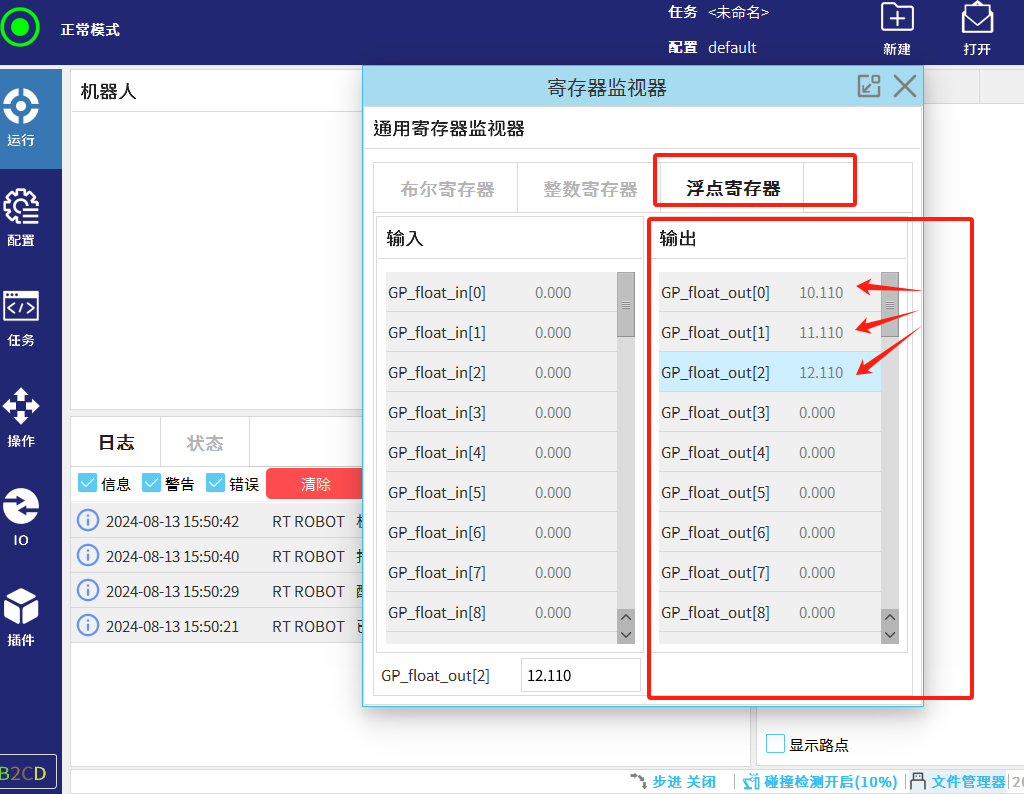This screenshot has height=794, width=1024.
Task: Enable the 显示路点 checkbox
Action: 775,744
